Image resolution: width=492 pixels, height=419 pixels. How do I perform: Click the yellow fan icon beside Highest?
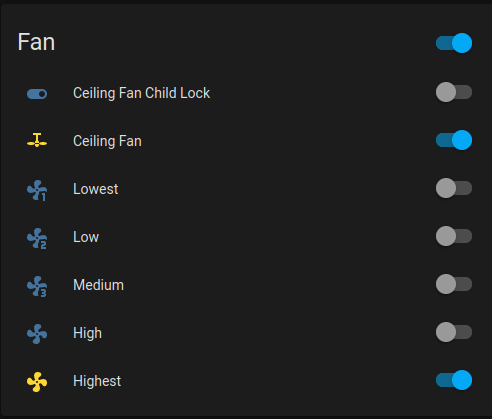37,382
